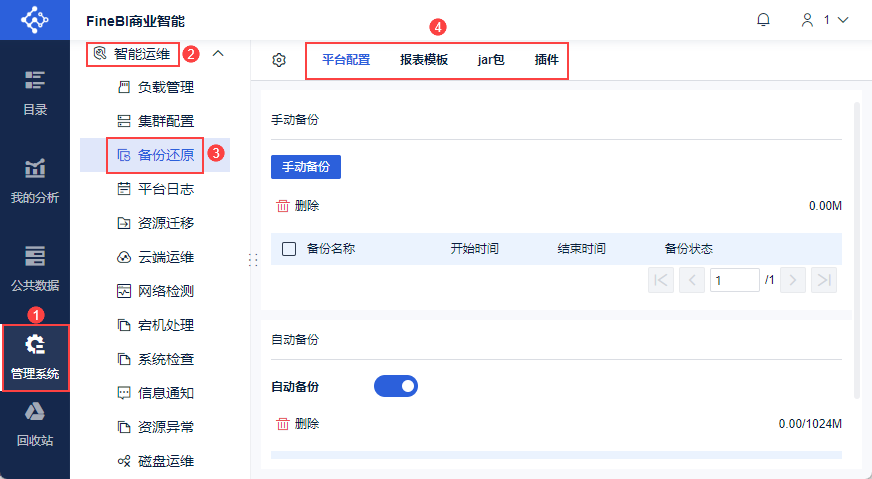Screen dimensions: 872x479
Task: Open the notification bell icon
Action: (x=764, y=20)
